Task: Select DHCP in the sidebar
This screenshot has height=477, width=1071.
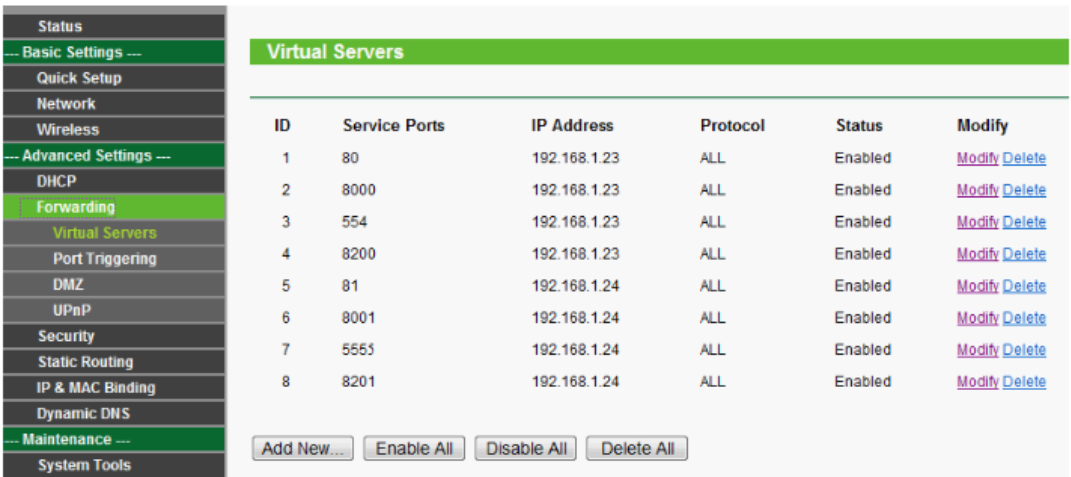Action: (x=56, y=181)
